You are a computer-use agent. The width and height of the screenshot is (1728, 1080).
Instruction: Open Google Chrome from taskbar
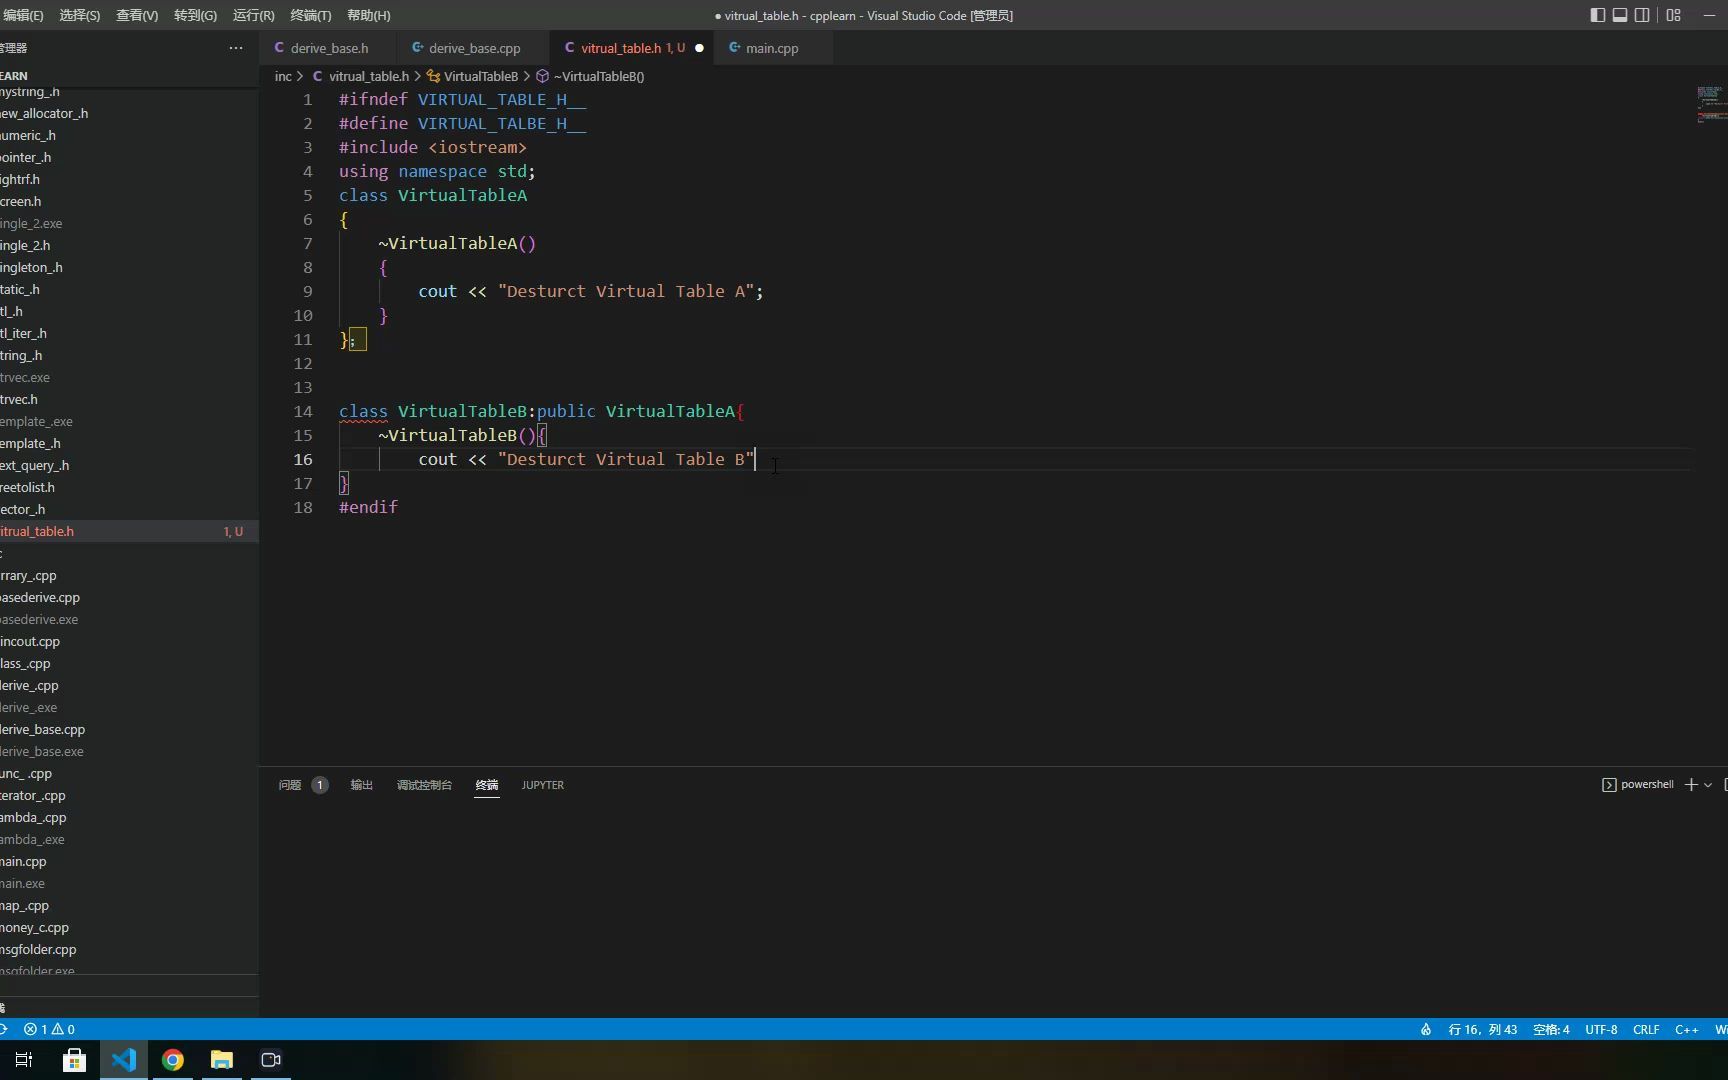pos(173,1060)
